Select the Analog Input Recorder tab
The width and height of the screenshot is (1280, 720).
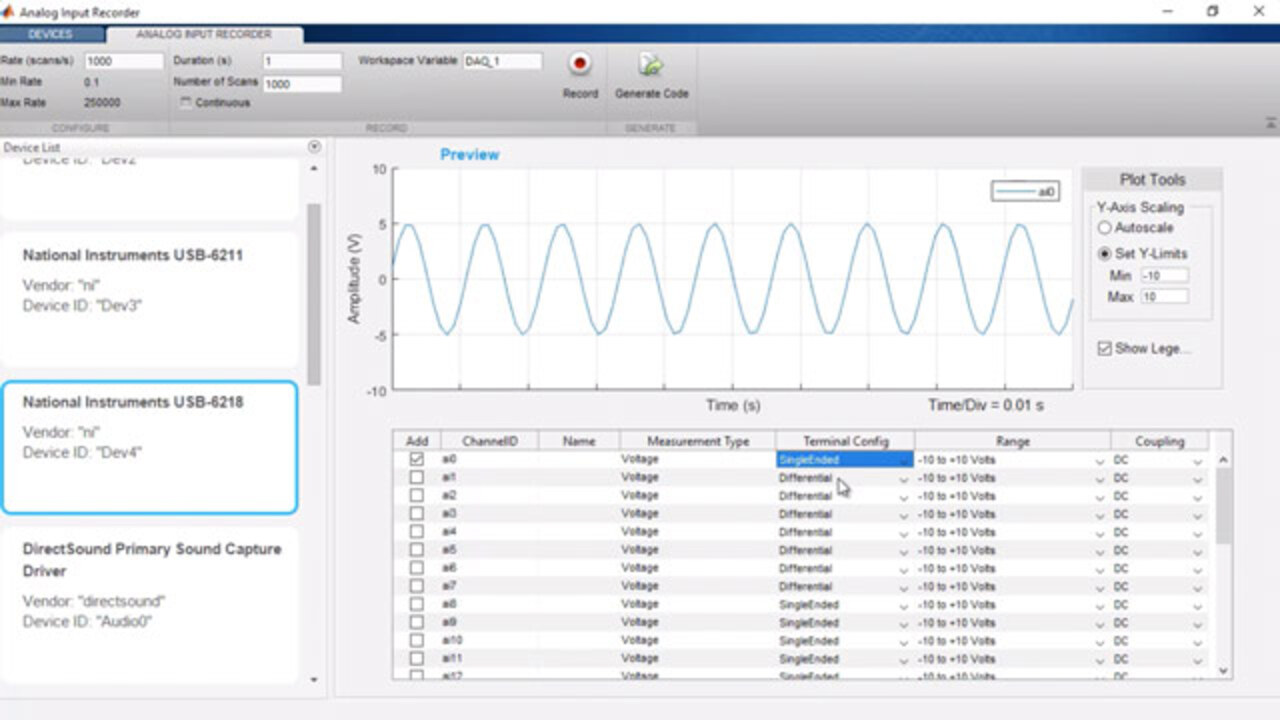coord(204,34)
